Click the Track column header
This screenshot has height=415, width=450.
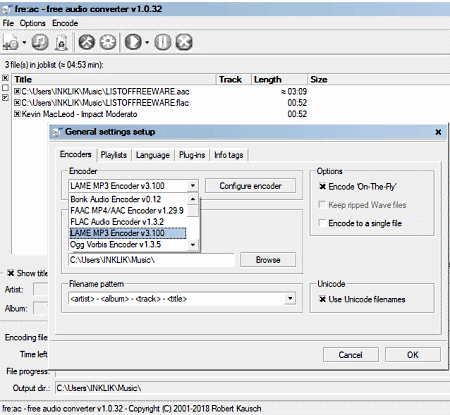point(234,80)
